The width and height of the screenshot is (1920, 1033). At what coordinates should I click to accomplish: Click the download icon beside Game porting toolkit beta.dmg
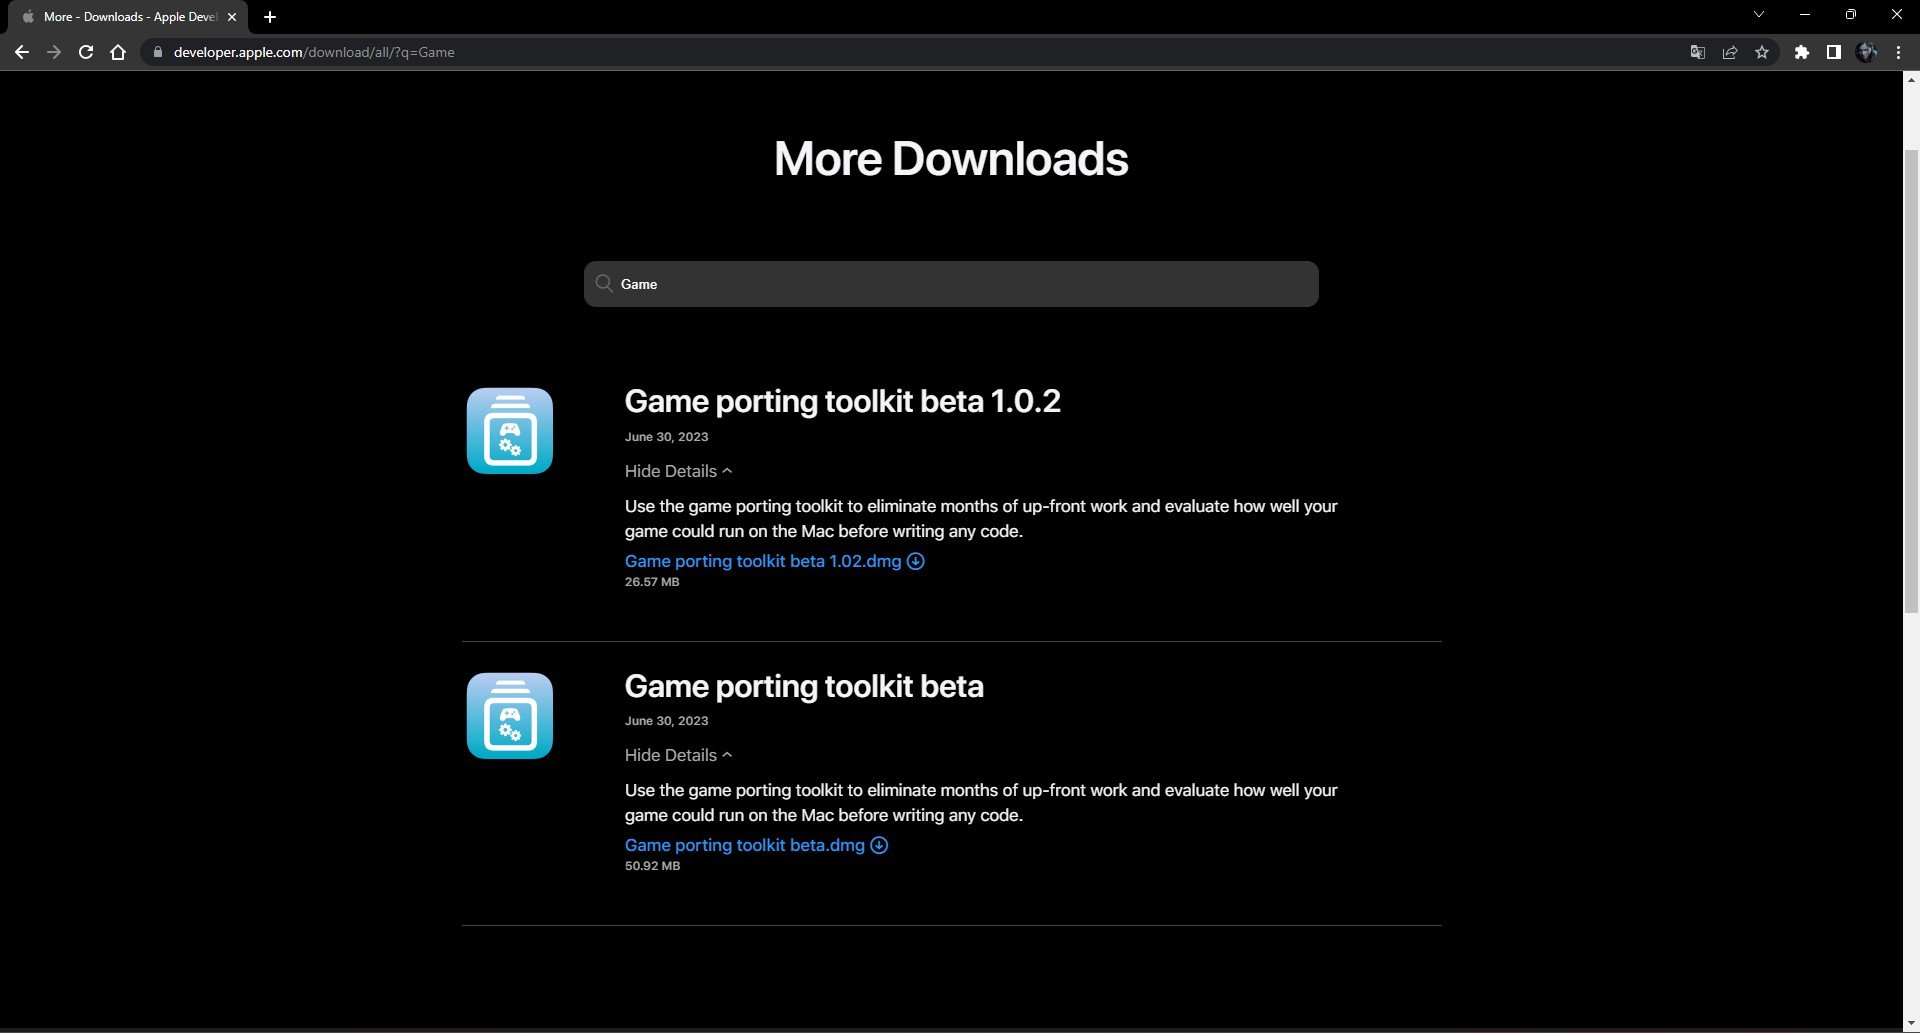pyautogui.click(x=878, y=845)
